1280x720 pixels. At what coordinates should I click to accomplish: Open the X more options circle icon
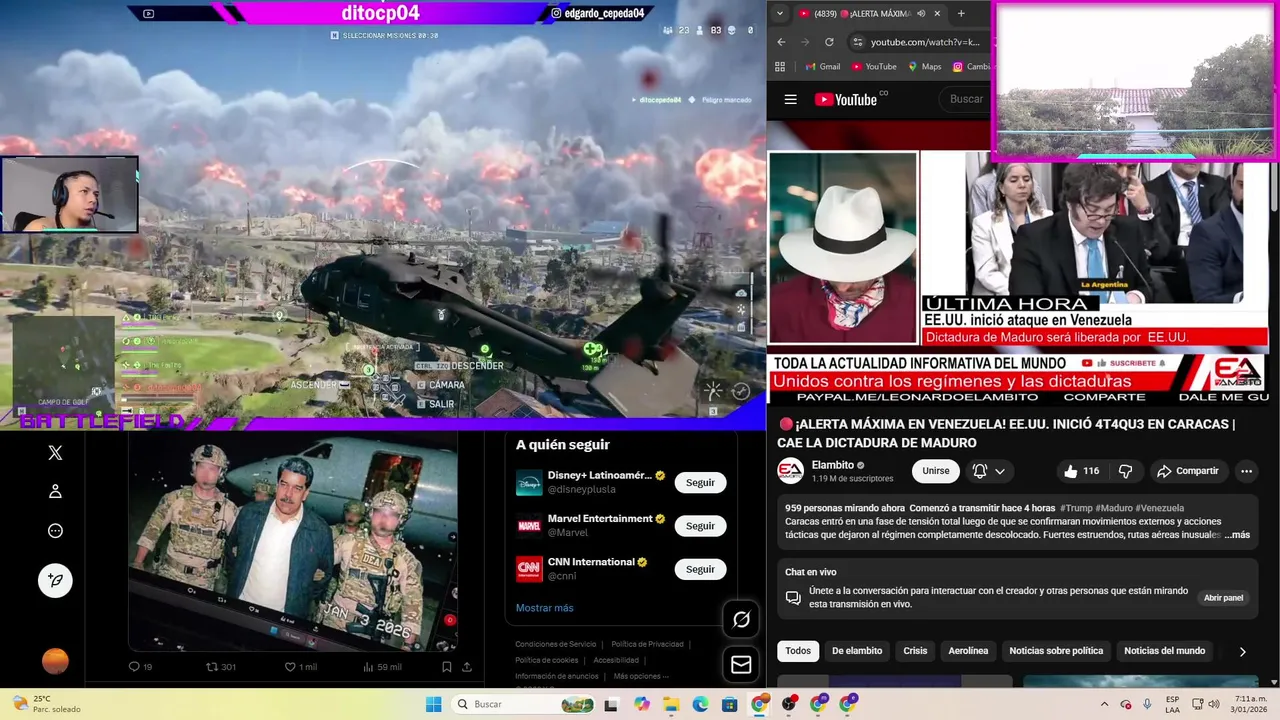point(55,531)
